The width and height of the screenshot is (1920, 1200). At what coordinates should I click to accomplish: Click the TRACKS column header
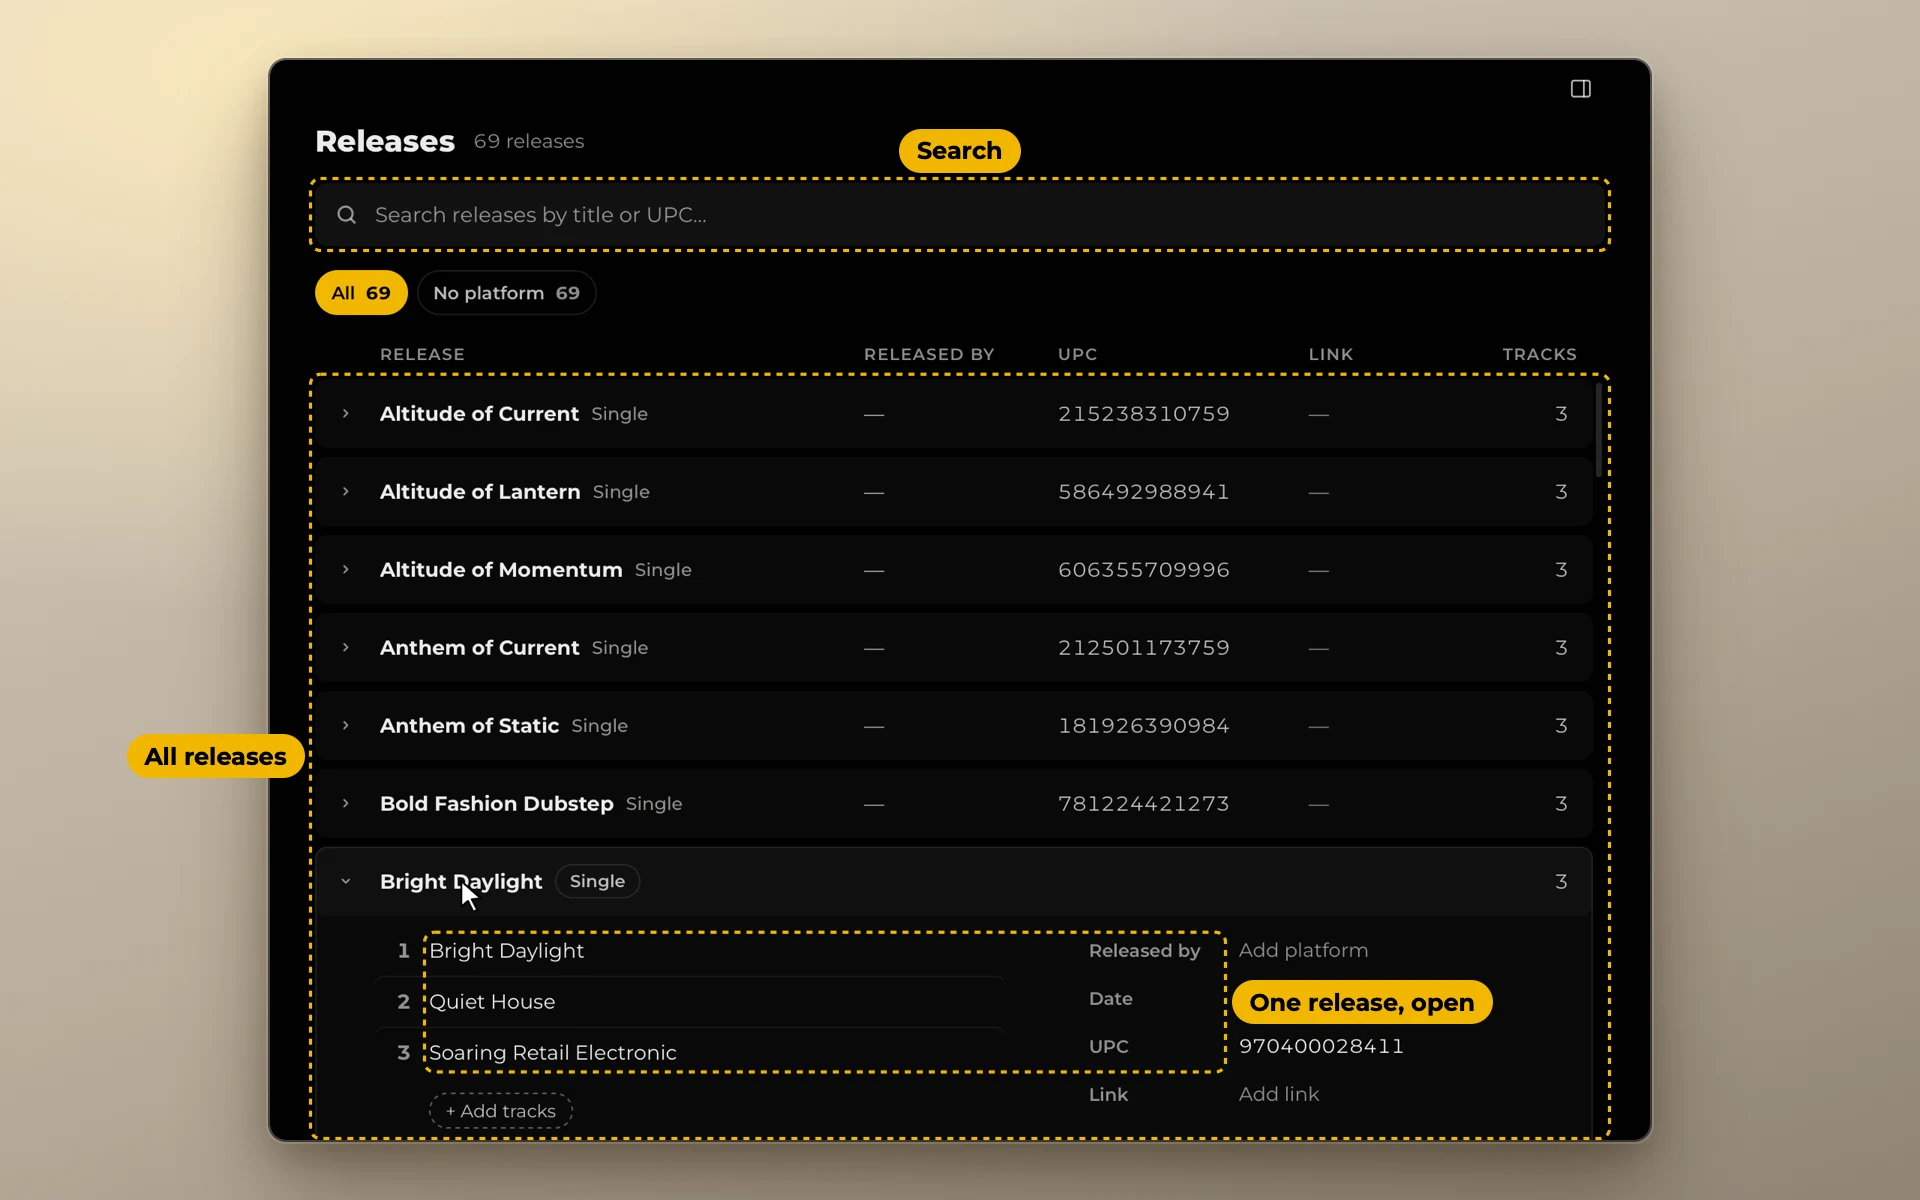point(1539,354)
